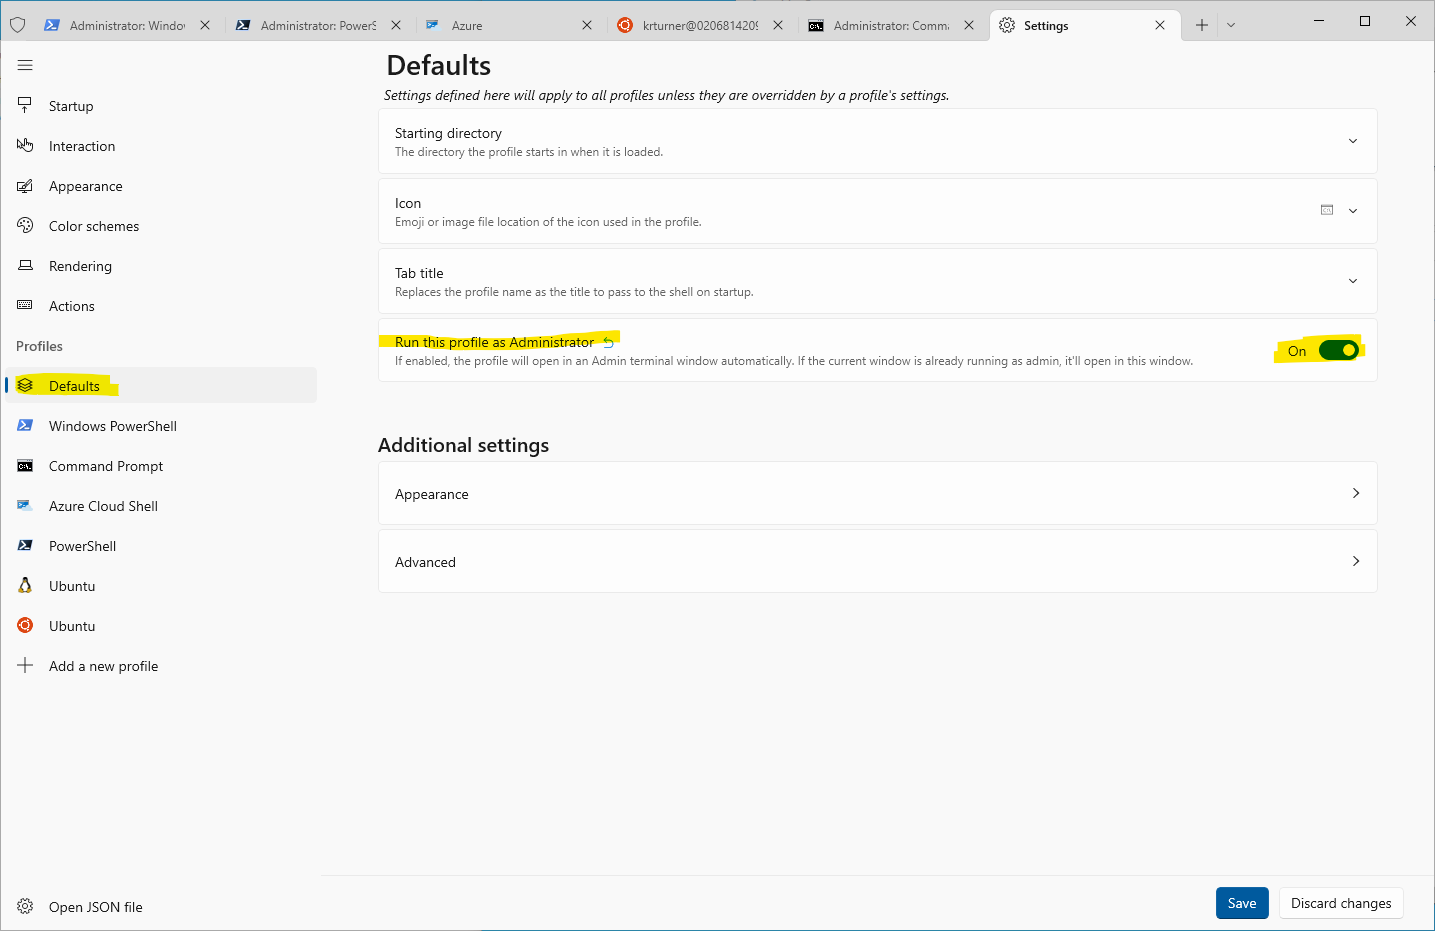Click the Command Prompt profile icon
The width and height of the screenshot is (1435, 931).
(x=25, y=466)
